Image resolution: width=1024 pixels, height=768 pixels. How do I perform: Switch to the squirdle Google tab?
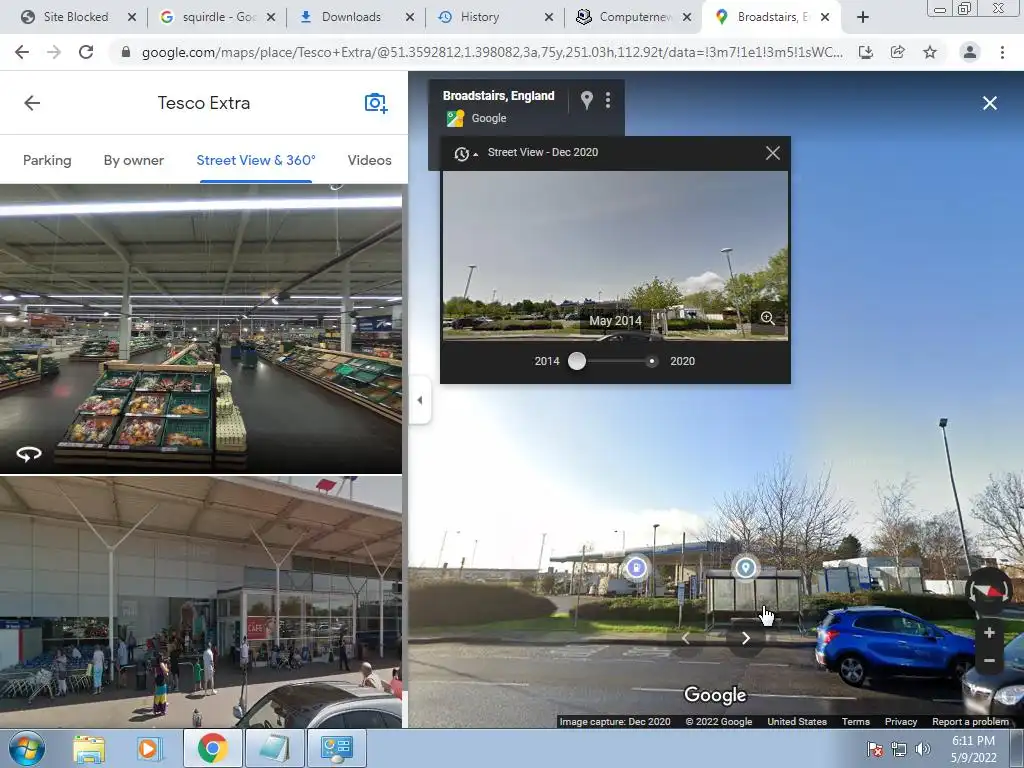point(219,17)
